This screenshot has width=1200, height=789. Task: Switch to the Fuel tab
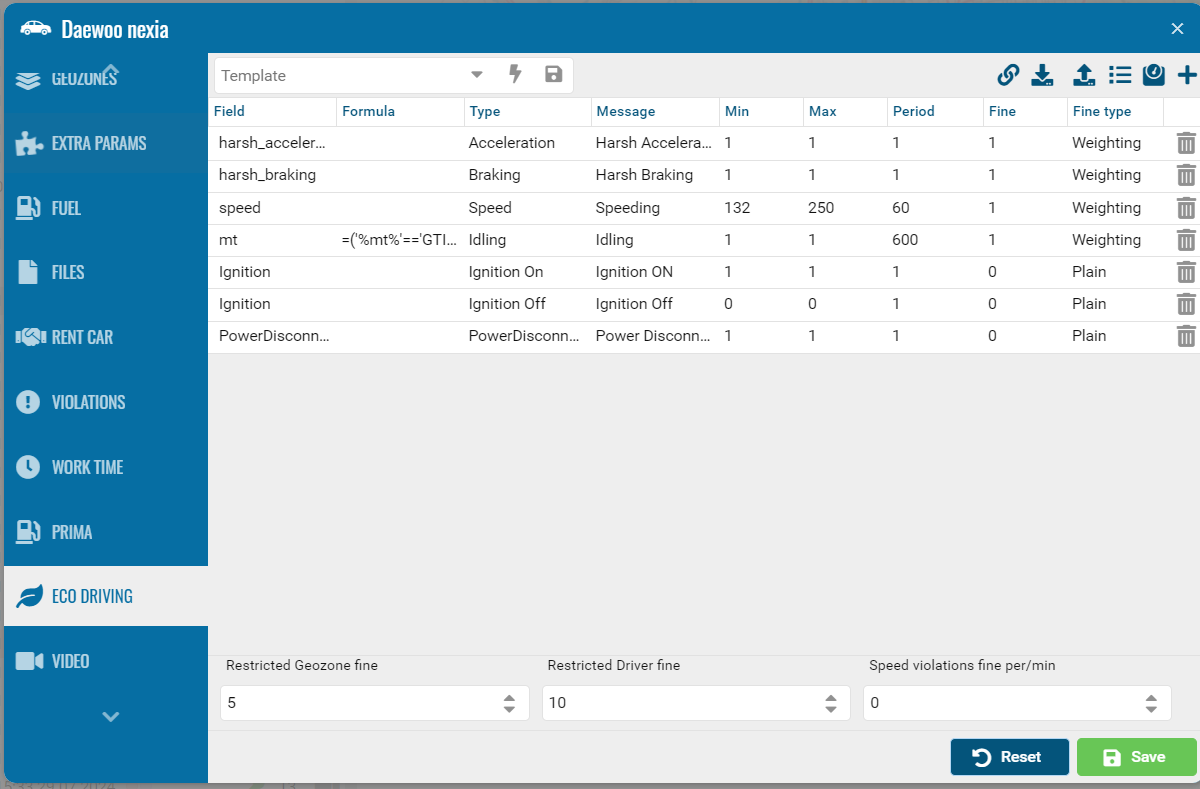coord(66,208)
